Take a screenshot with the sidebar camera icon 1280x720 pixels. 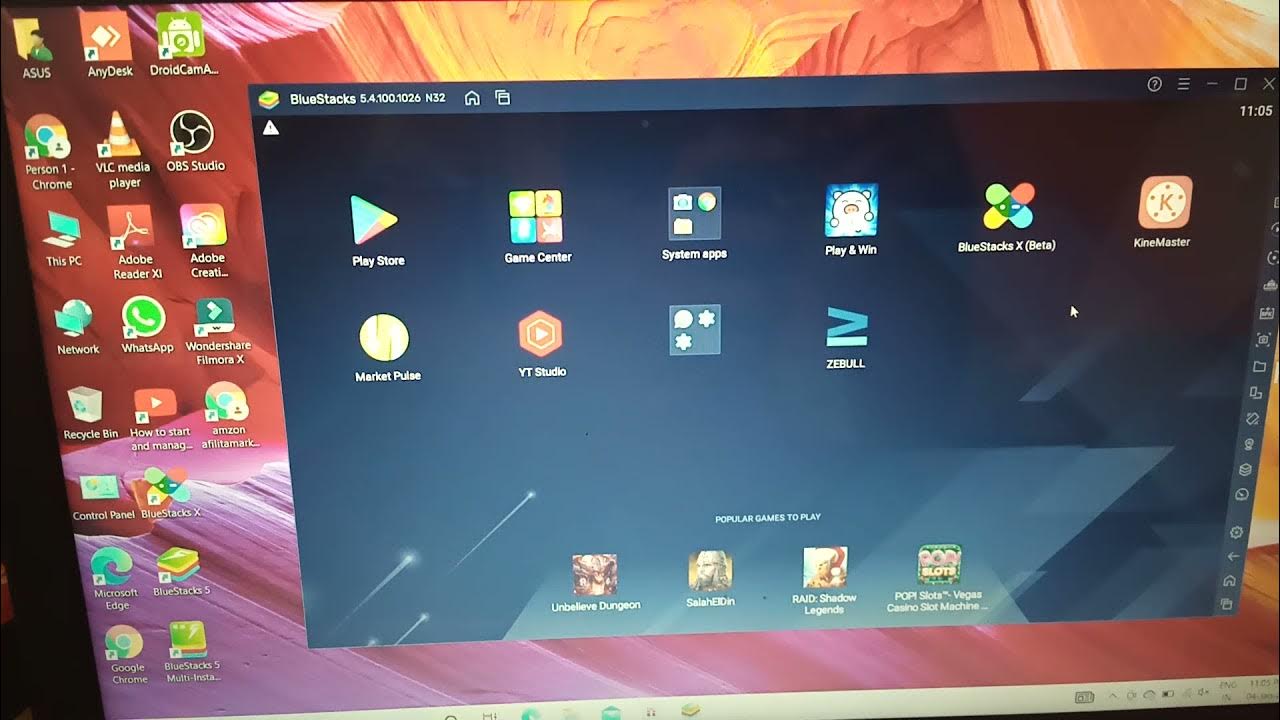1263,340
